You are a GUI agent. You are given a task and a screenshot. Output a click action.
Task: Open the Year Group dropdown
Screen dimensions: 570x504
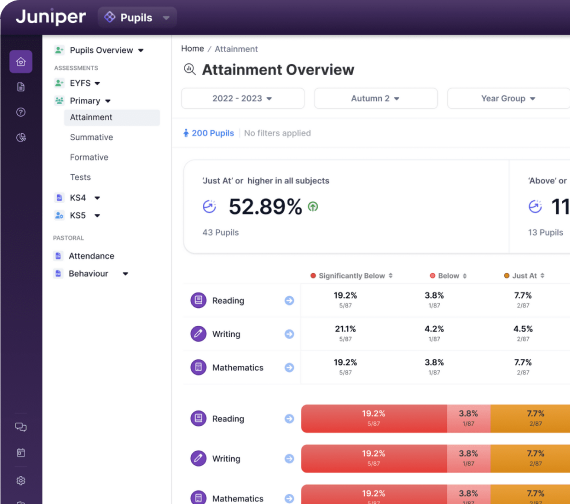pyautogui.click(x=508, y=98)
